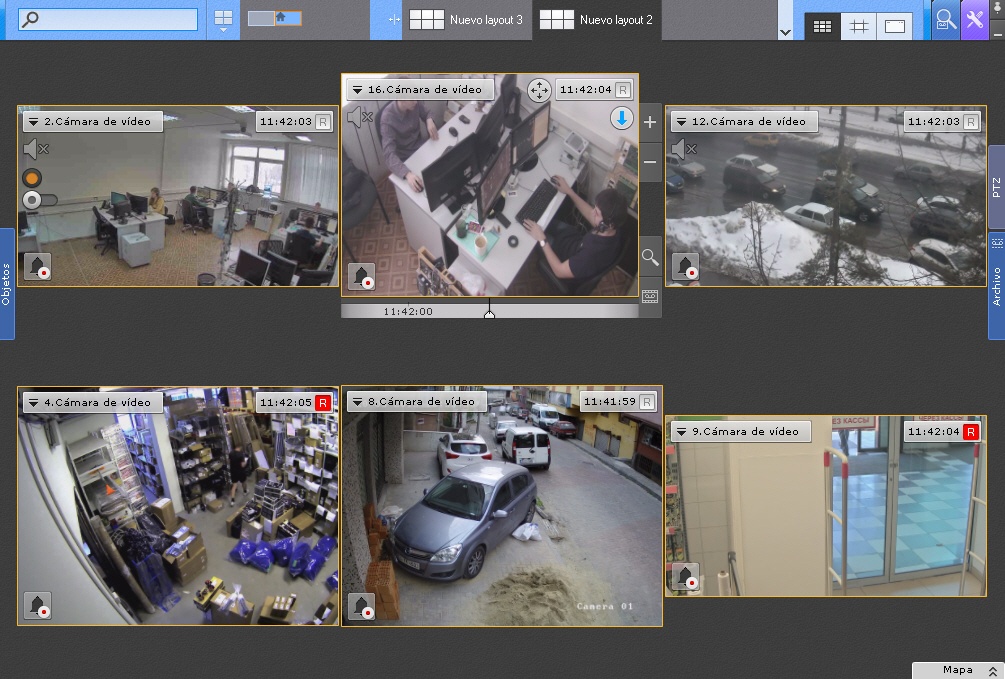Toggle recording R indicator on camera 12
The height and width of the screenshot is (679, 1005).
pyautogui.click(x=972, y=122)
